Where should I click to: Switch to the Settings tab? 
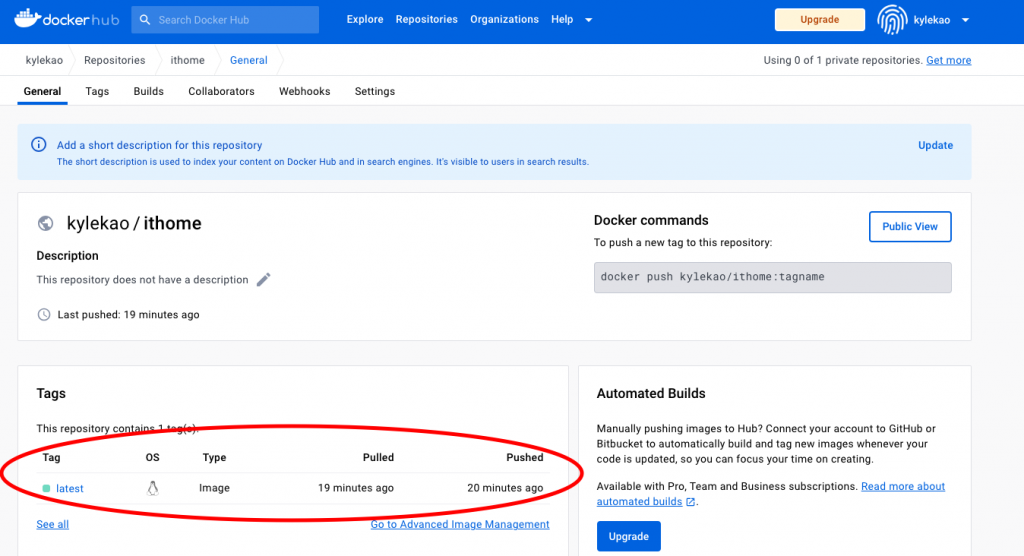tap(375, 91)
